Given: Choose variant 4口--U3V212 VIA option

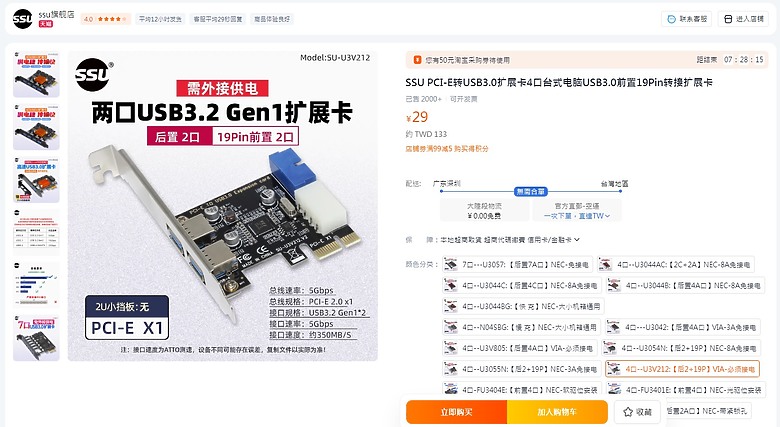Looking at the screenshot, I should [682, 369].
